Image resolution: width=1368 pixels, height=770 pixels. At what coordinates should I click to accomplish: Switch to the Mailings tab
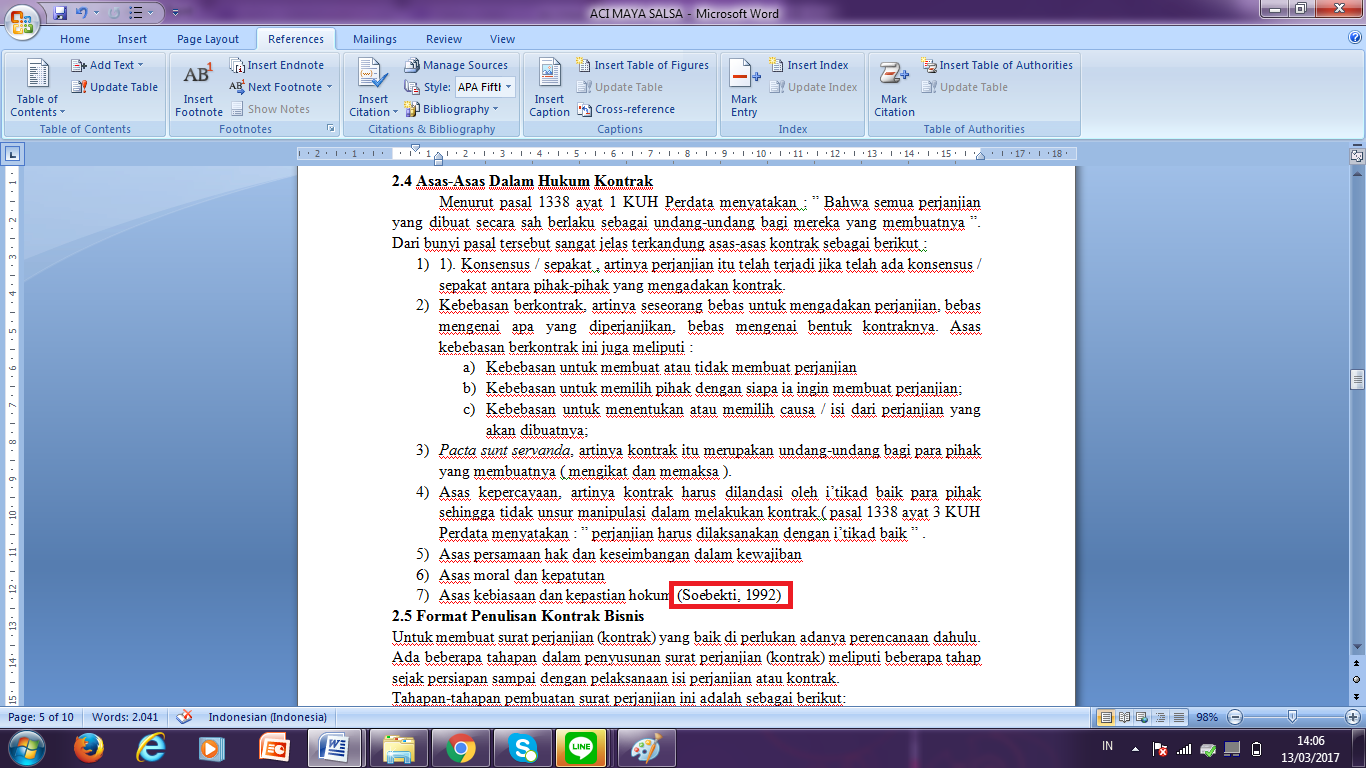[374, 38]
